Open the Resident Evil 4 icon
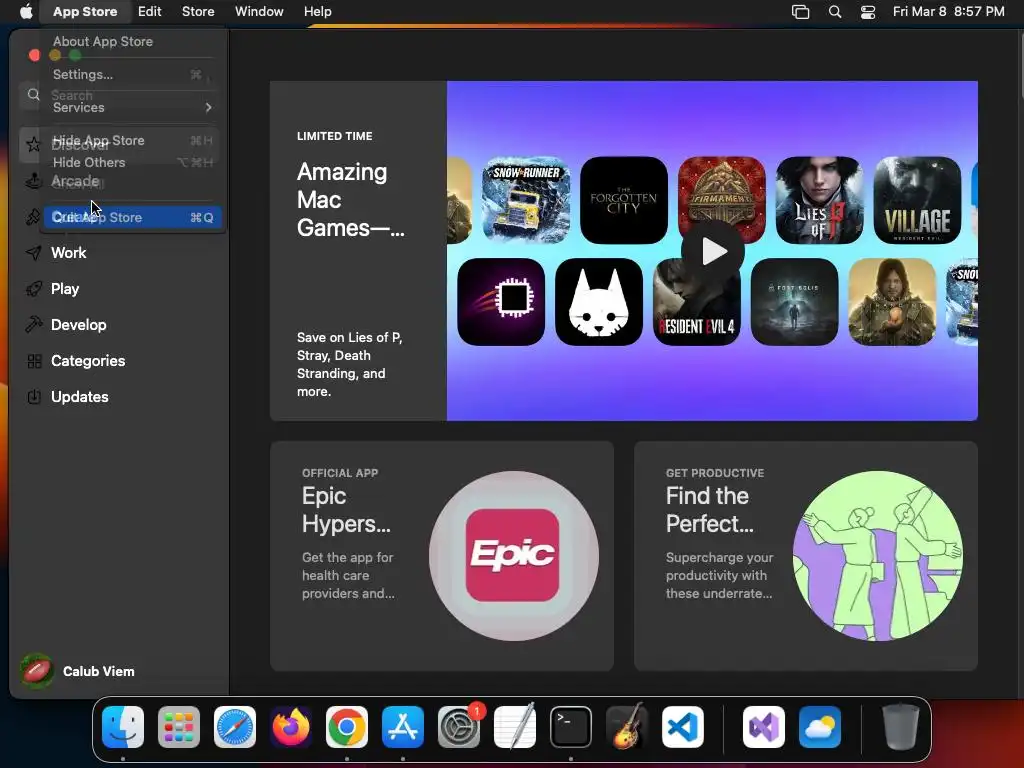This screenshot has height=768, width=1024. click(x=697, y=302)
